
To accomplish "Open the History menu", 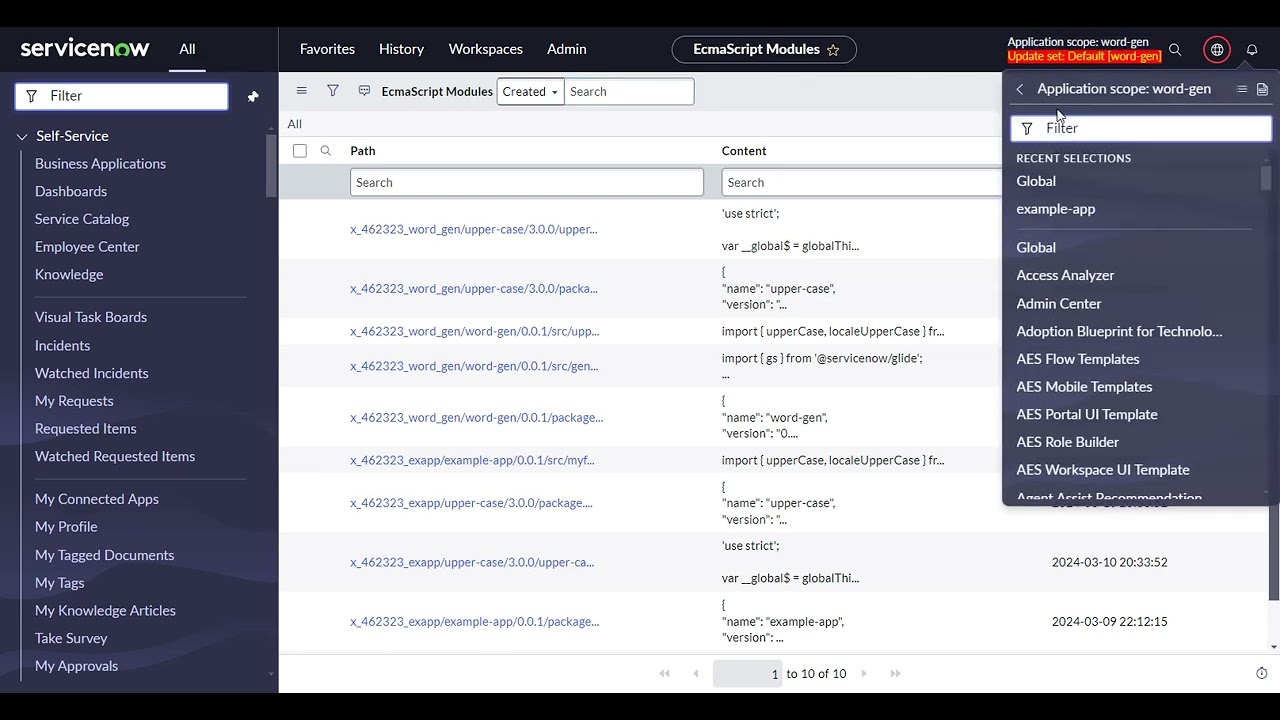I will click(x=401, y=49).
